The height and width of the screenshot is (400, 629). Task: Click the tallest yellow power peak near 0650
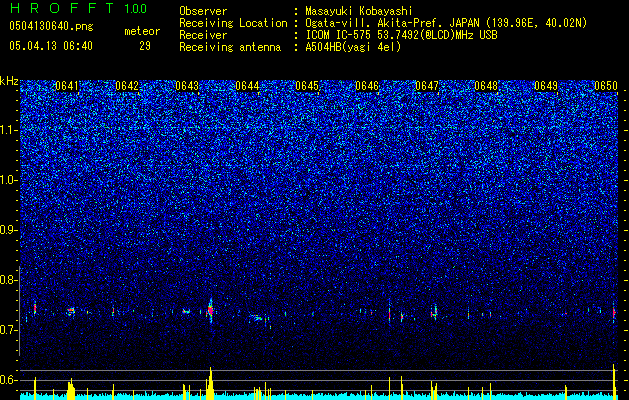[614, 381]
